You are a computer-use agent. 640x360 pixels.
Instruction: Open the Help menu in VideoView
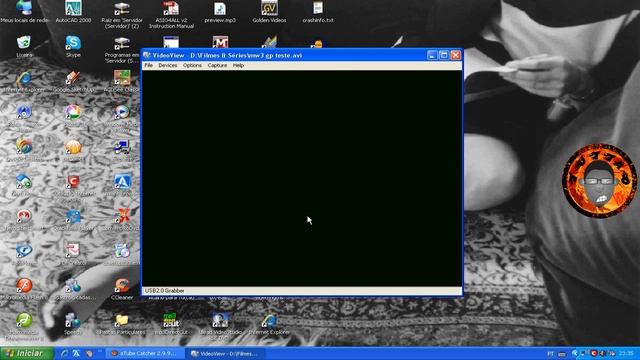tap(238, 65)
